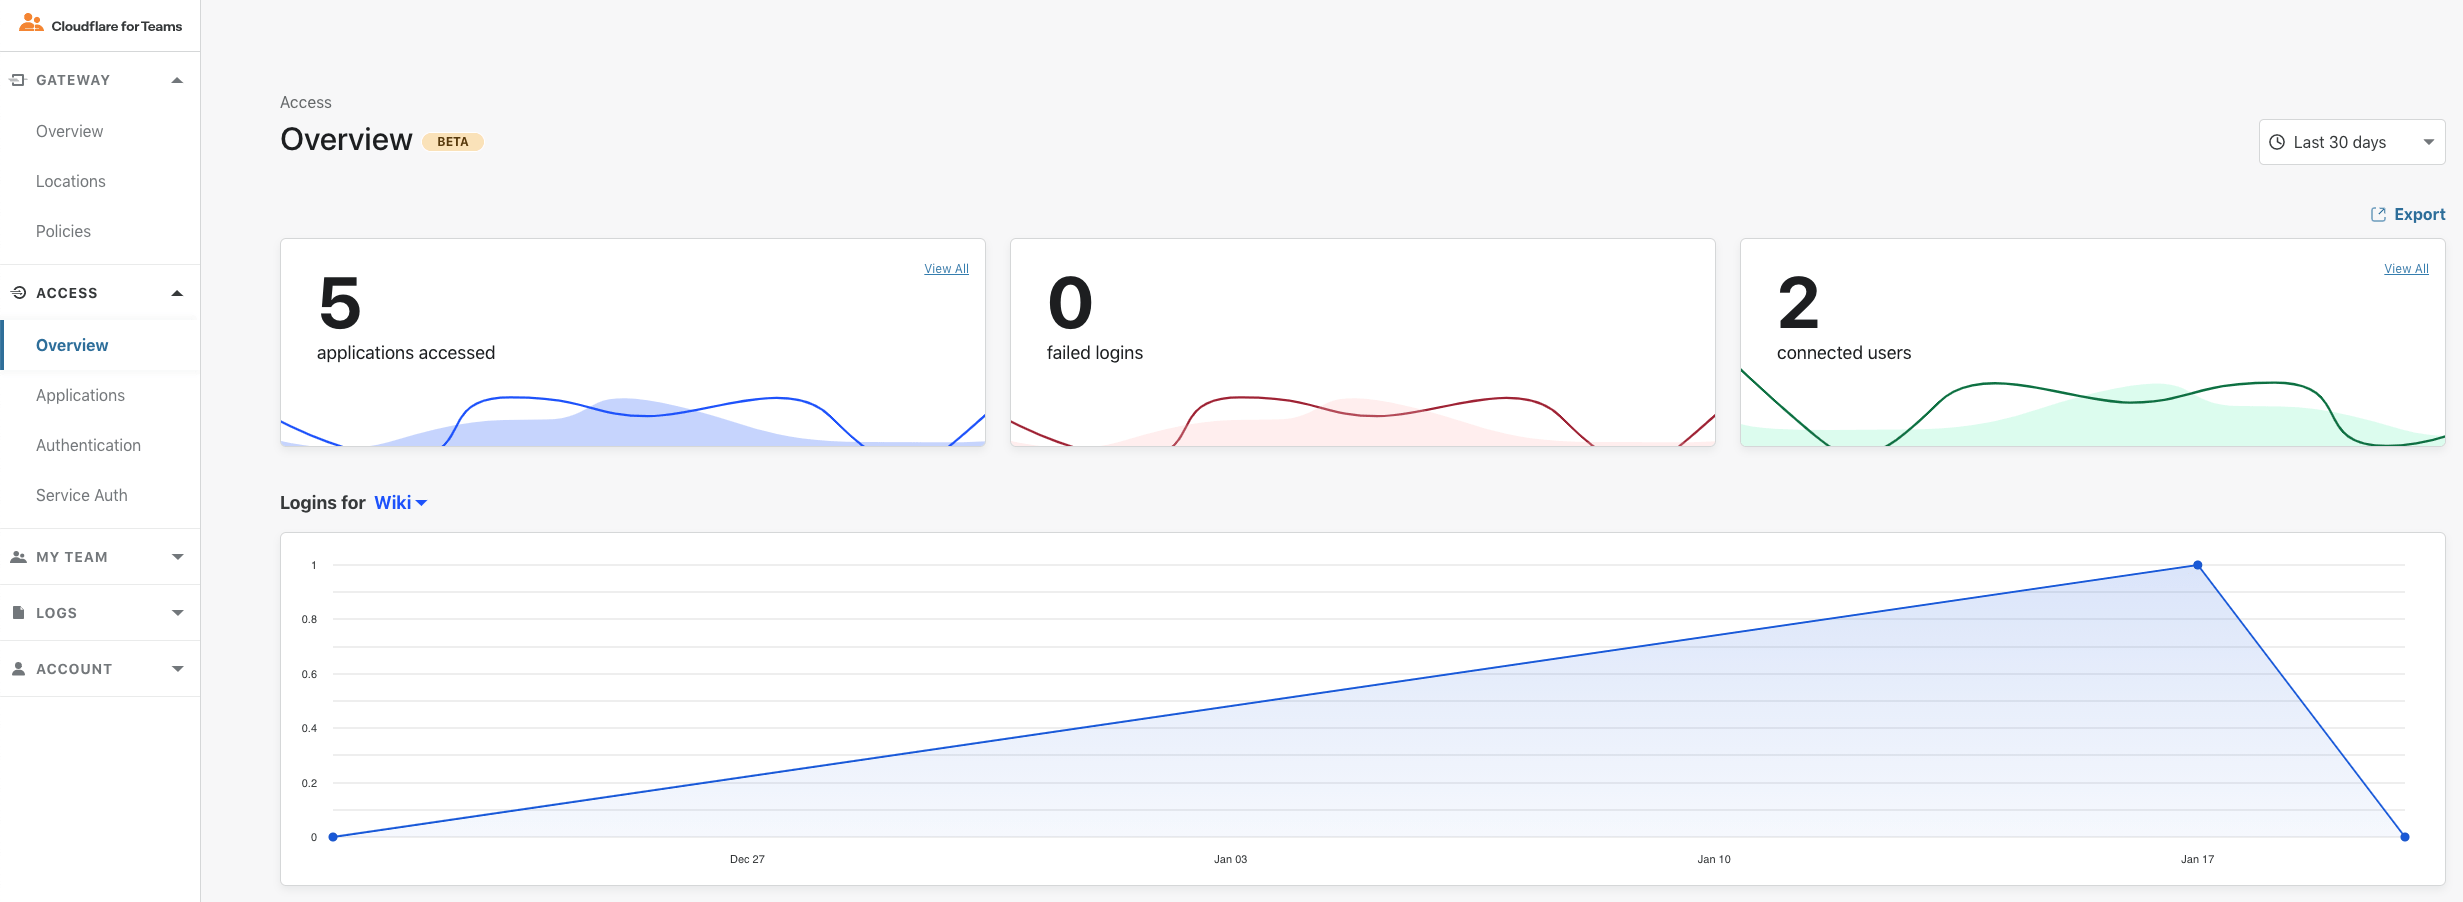Go to Gateway Policies page

63,231
